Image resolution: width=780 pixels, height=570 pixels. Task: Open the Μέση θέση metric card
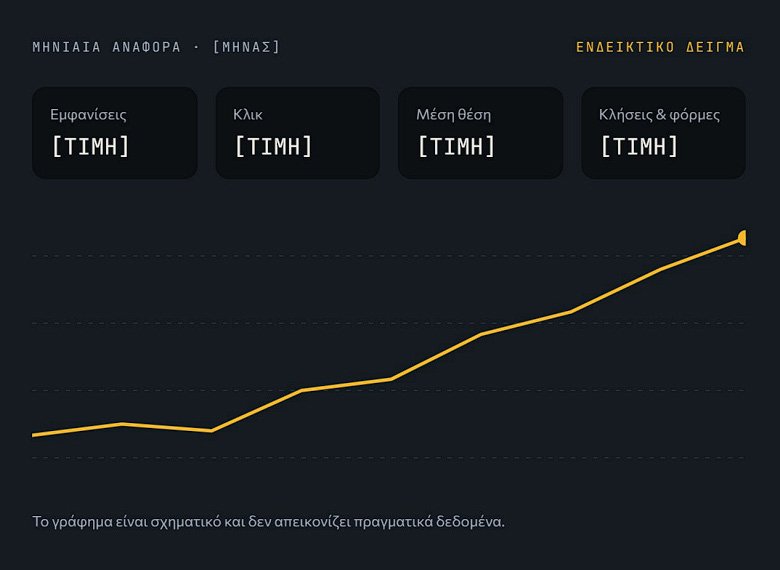tap(481, 133)
